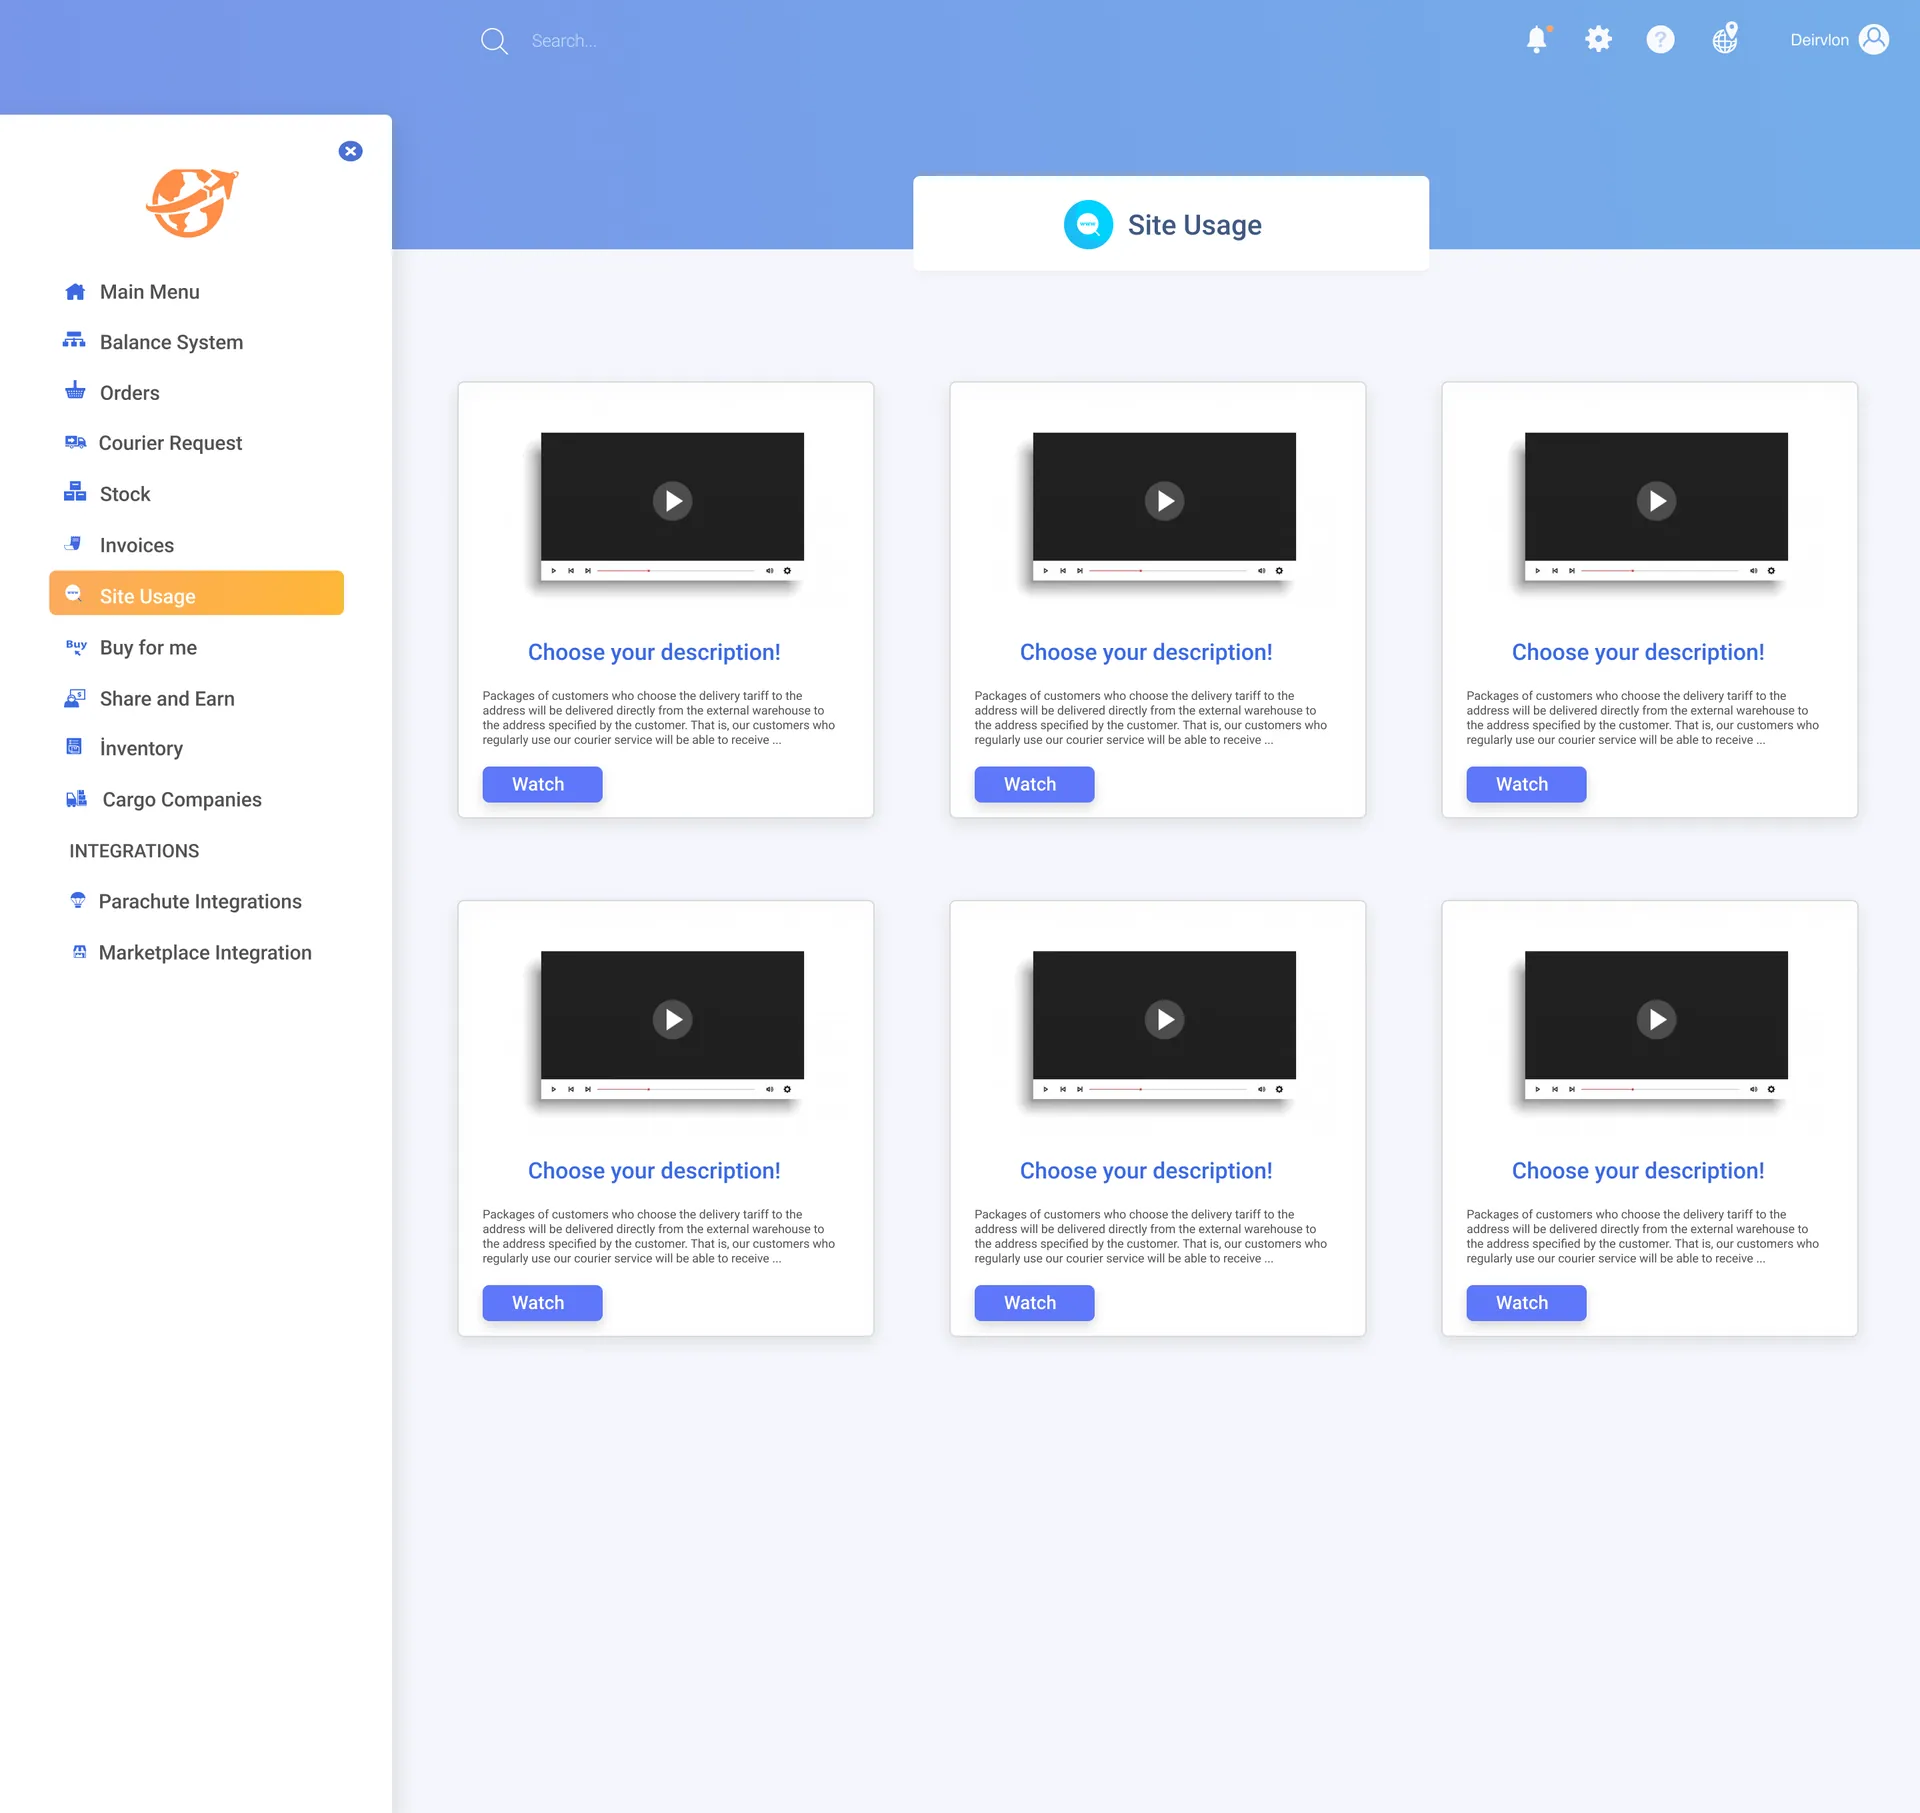Click progress bar on bottom-right card video
The image size is (1920, 1813).
point(1660,1089)
